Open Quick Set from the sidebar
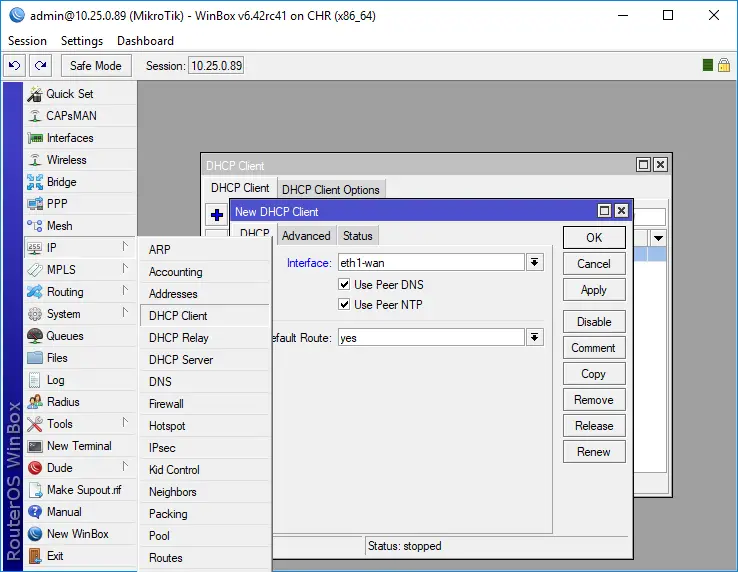 coord(80,94)
